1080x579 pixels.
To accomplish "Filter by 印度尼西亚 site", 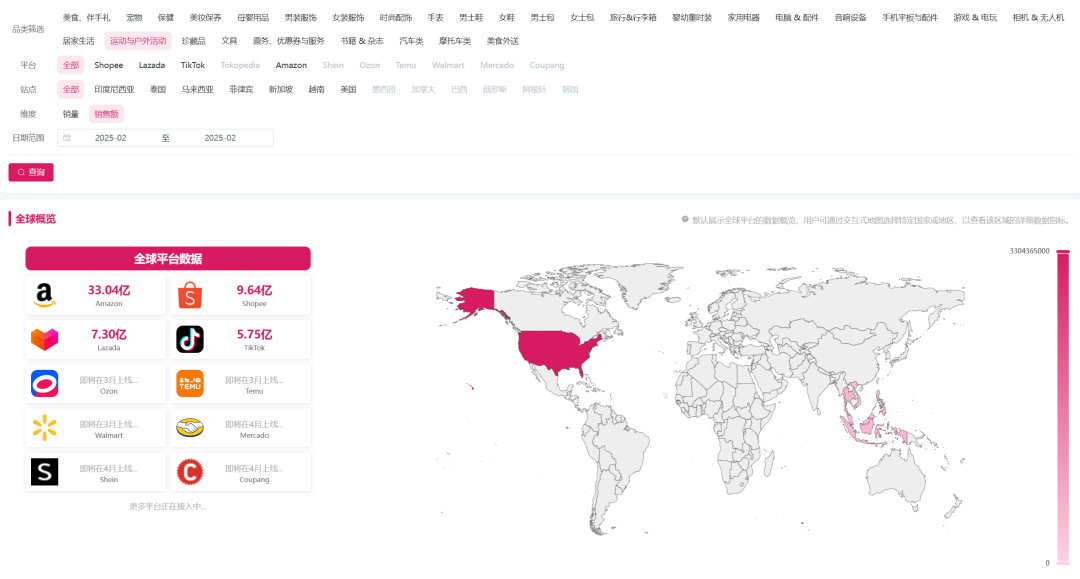I will pos(114,89).
